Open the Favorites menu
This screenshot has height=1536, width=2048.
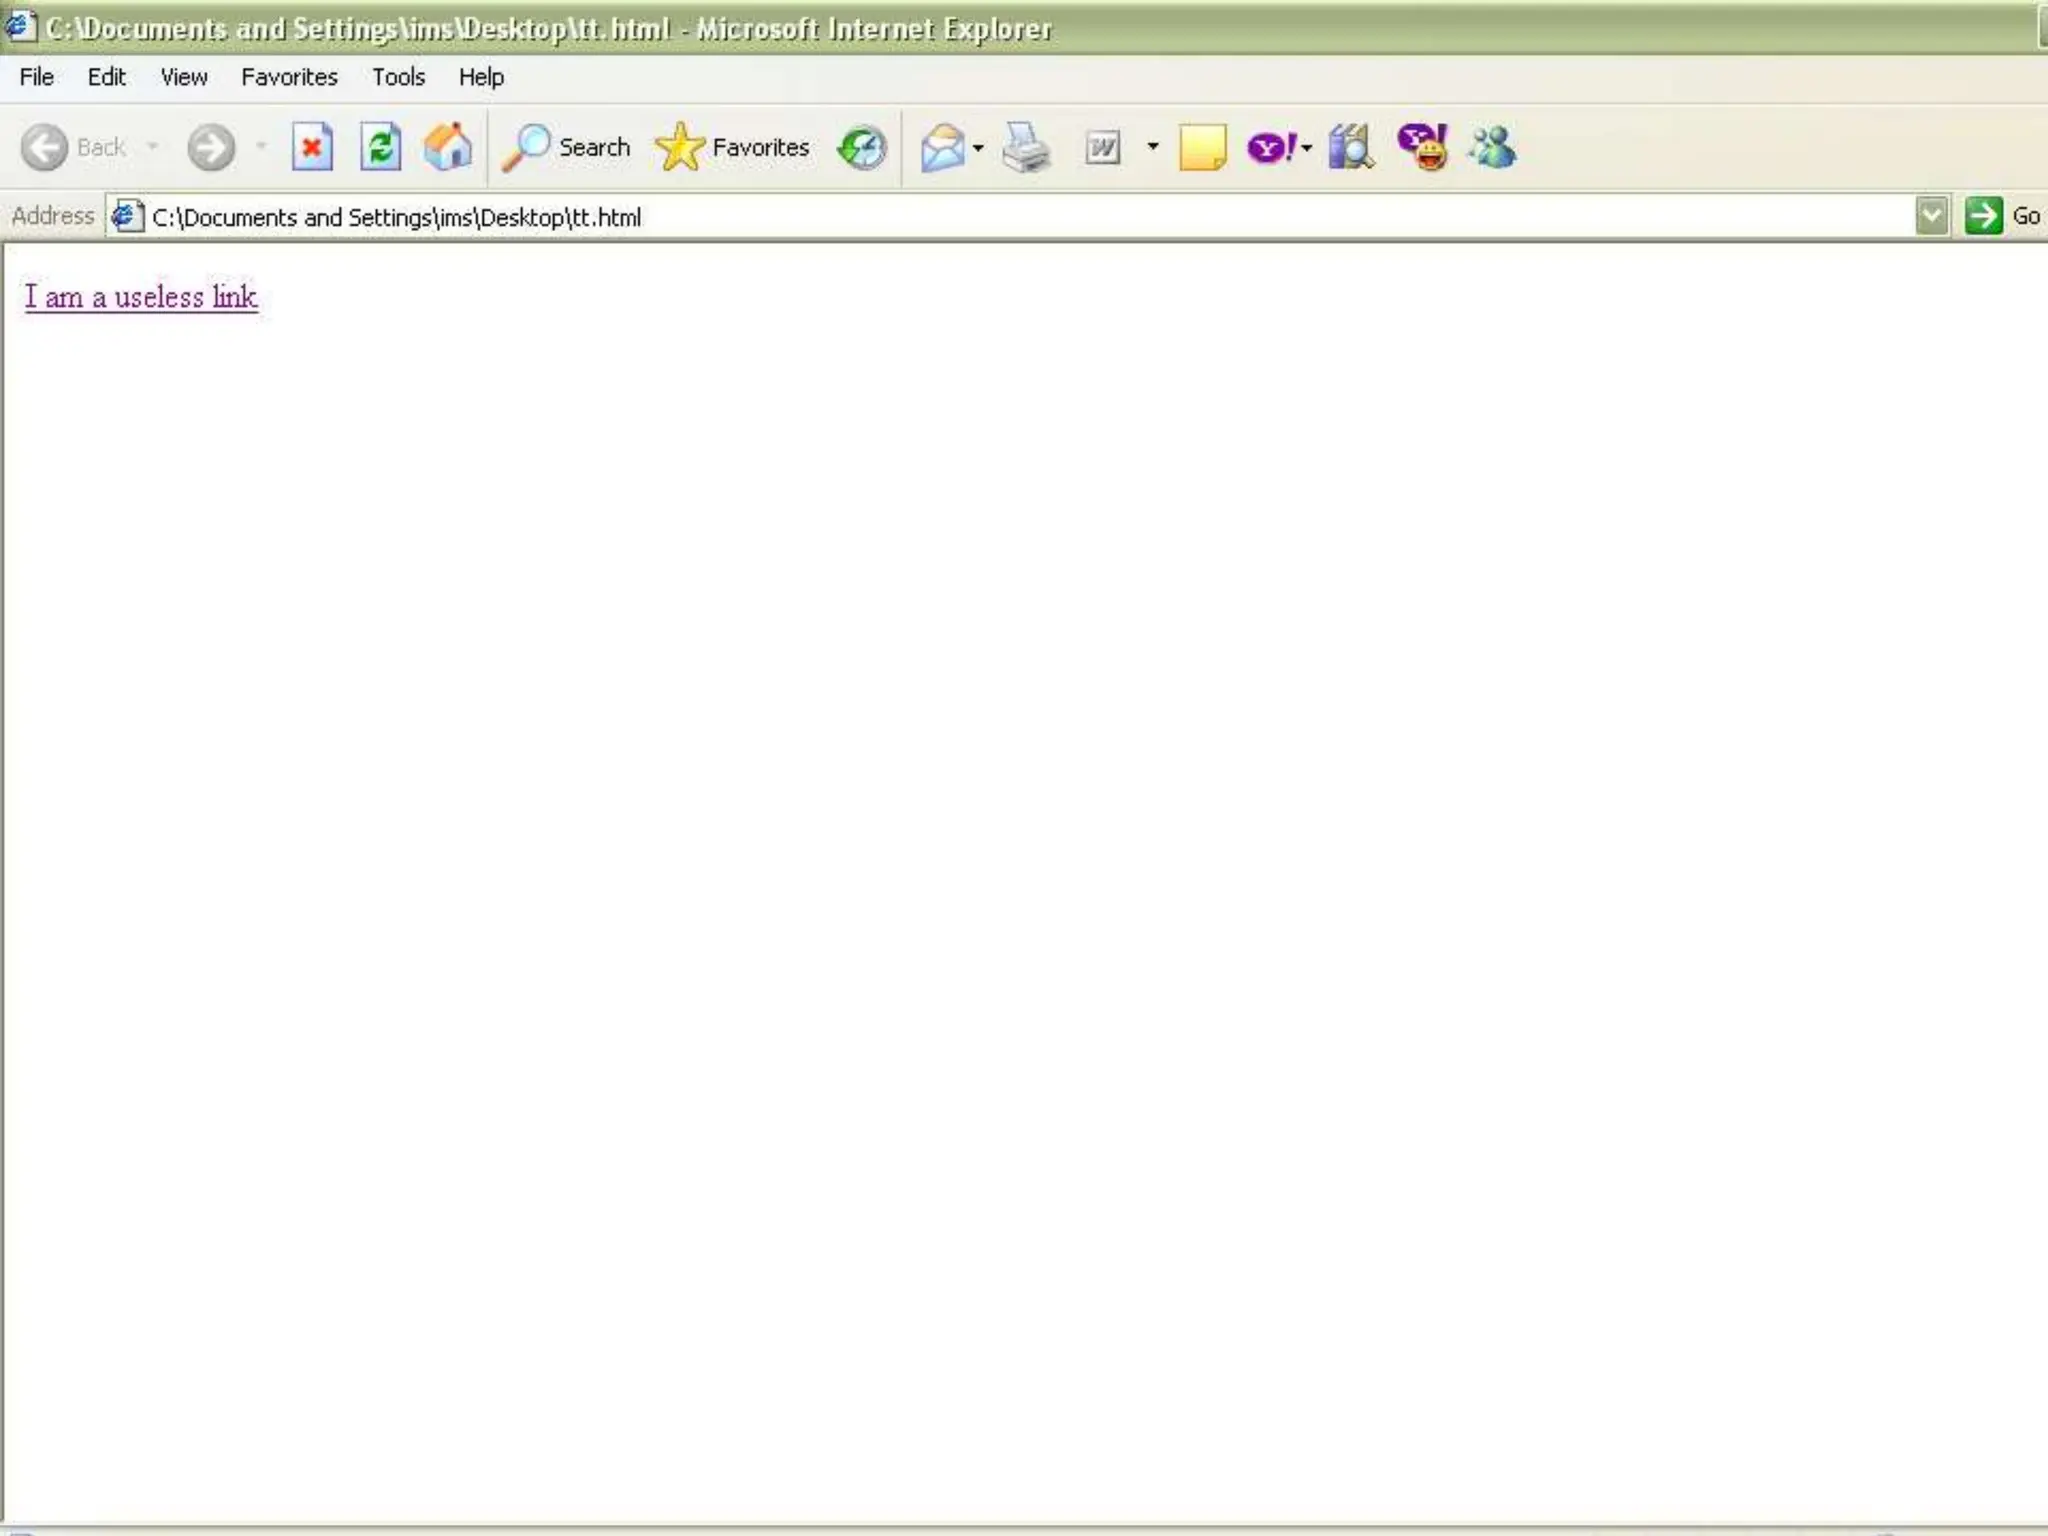[289, 77]
